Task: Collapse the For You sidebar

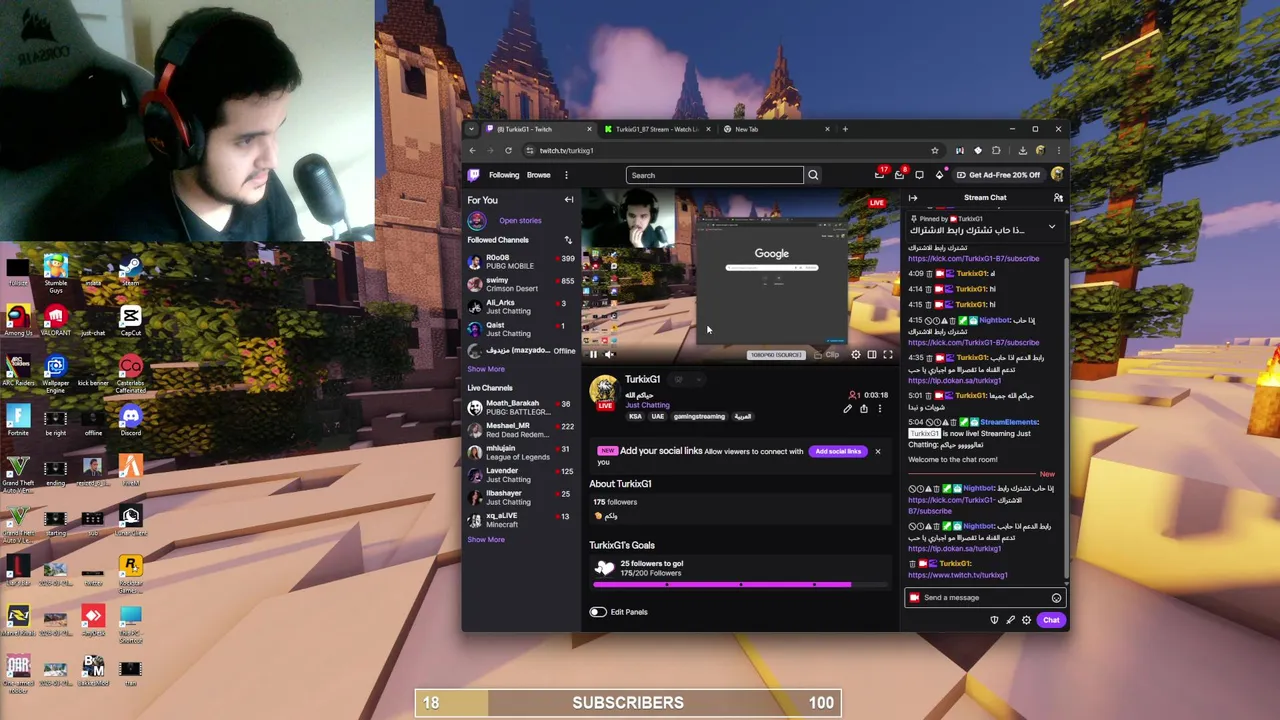Action: (569, 200)
